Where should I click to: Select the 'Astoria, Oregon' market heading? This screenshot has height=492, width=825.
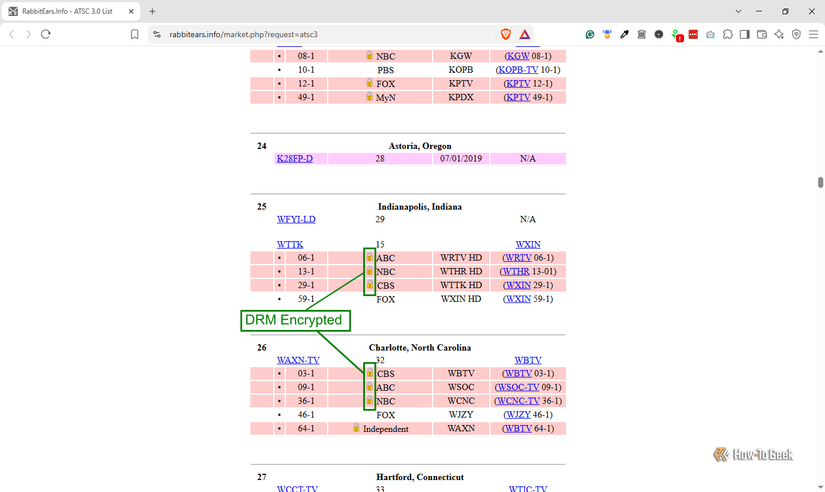pyautogui.click(x=420, y=146)
